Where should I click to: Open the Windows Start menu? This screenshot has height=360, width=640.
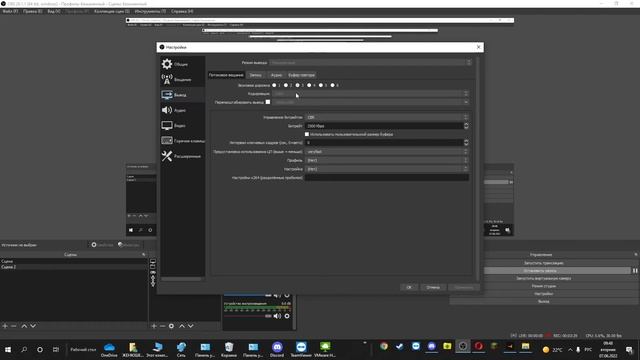click(x=8, y=349)
